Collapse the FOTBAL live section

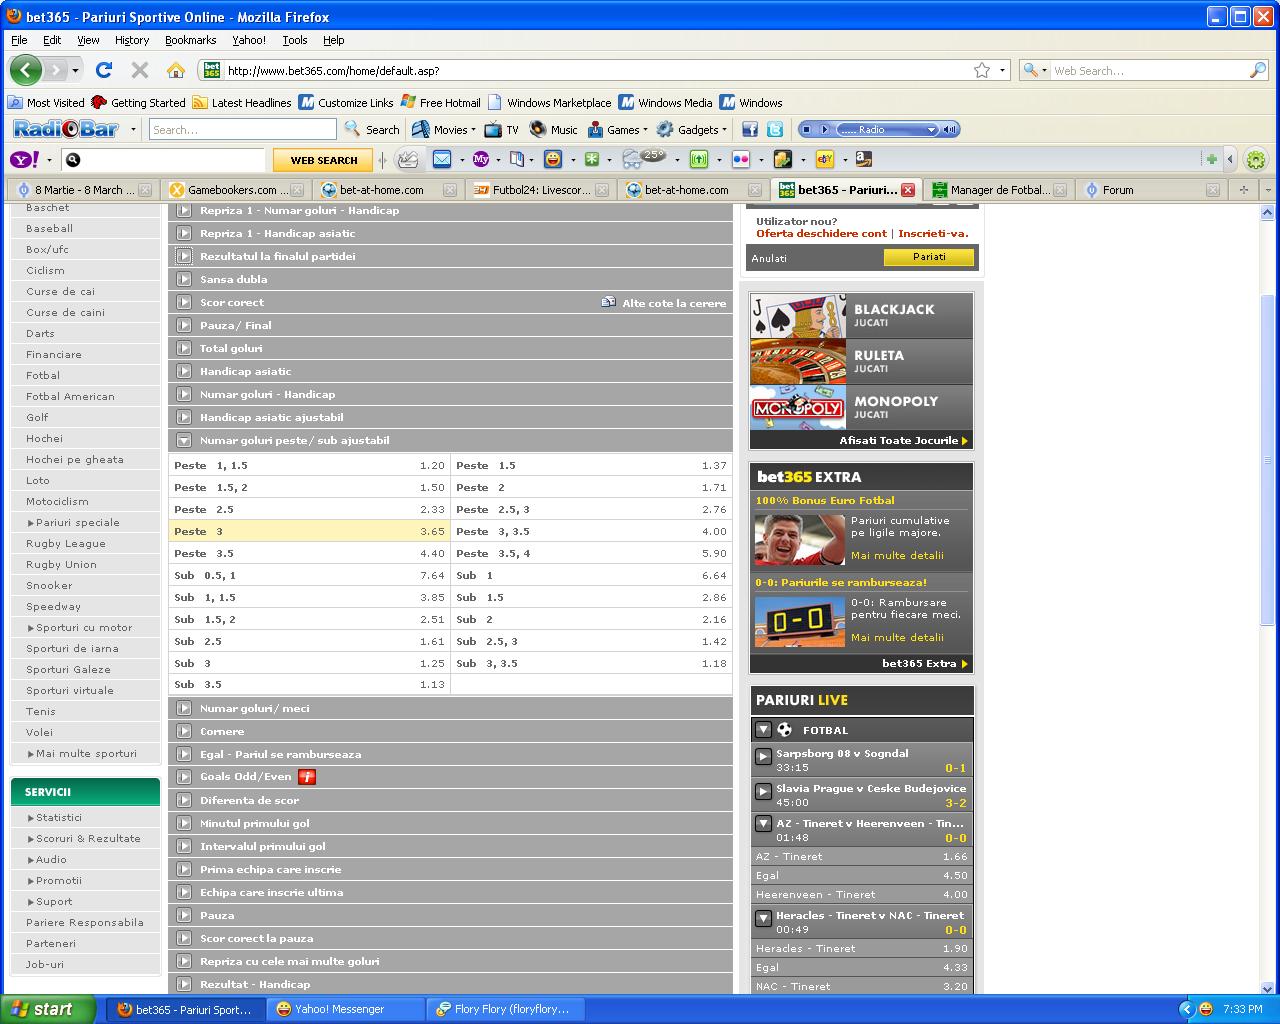coord(763,730)
